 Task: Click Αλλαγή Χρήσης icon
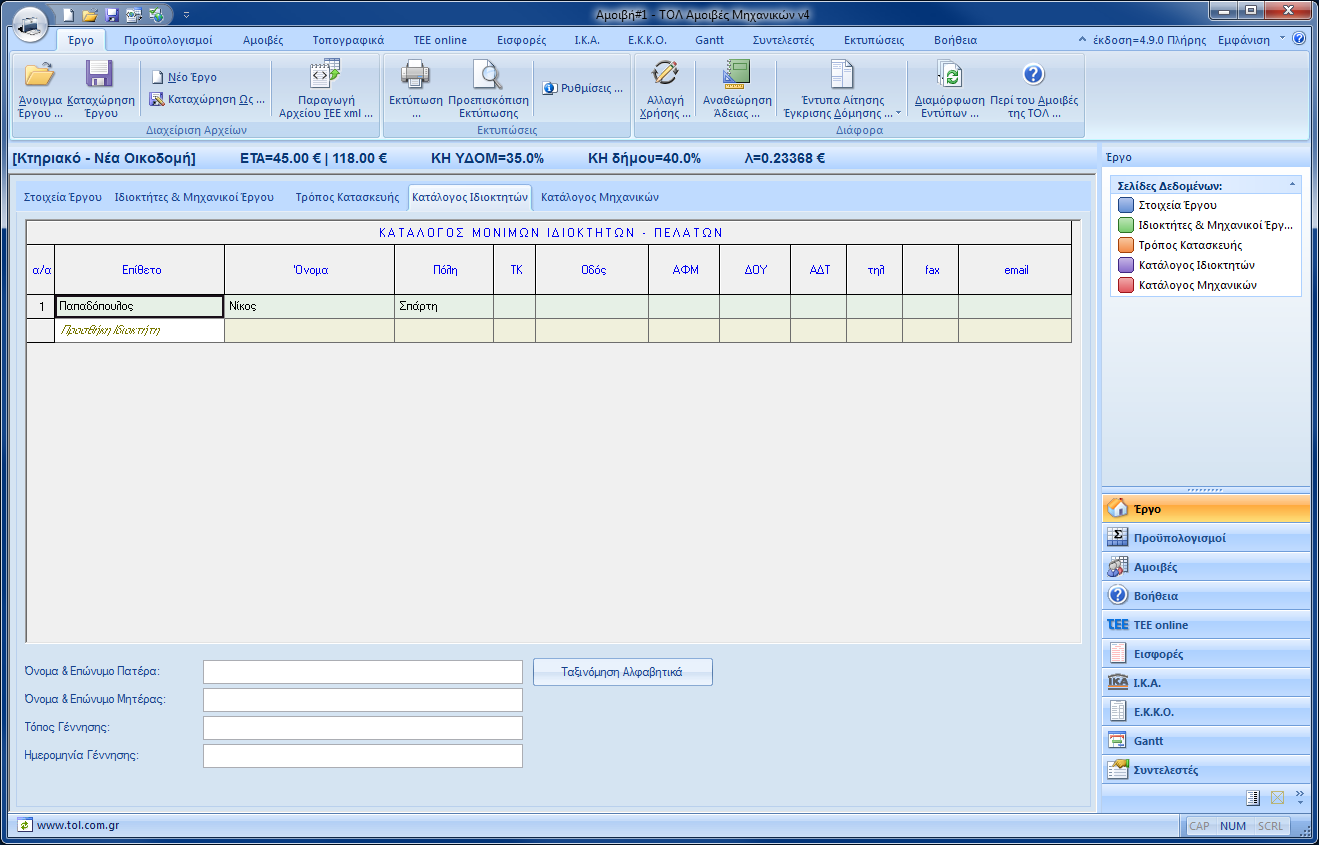point(665,74)
